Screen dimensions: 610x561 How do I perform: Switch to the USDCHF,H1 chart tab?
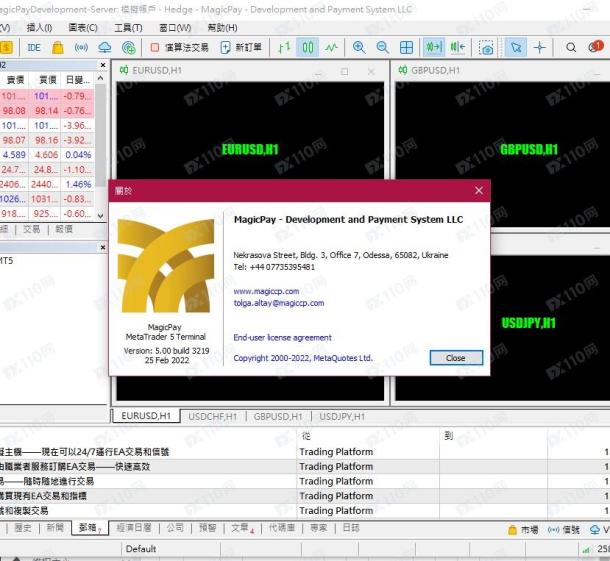(x=212, y=417)
